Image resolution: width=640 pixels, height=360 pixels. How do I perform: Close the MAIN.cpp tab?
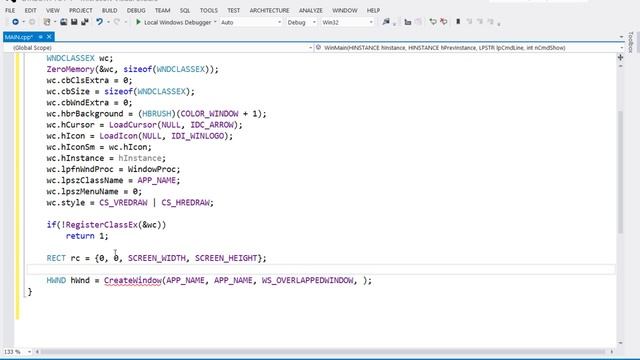point(49,37)
